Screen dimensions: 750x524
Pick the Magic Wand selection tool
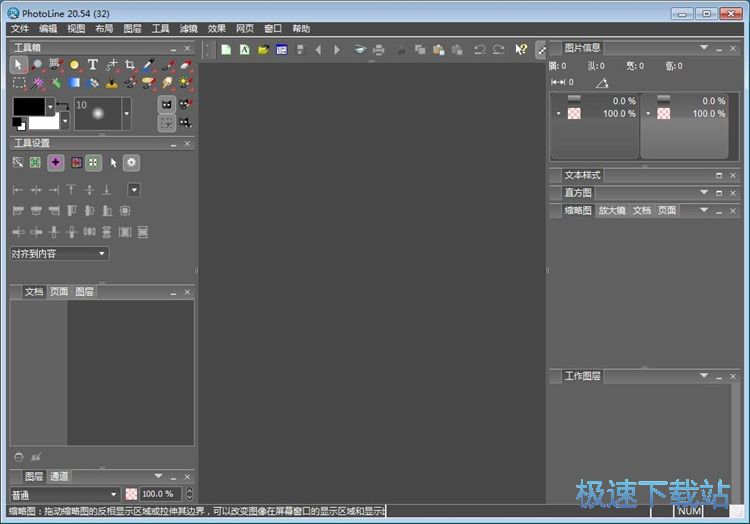tap(37, 83)
